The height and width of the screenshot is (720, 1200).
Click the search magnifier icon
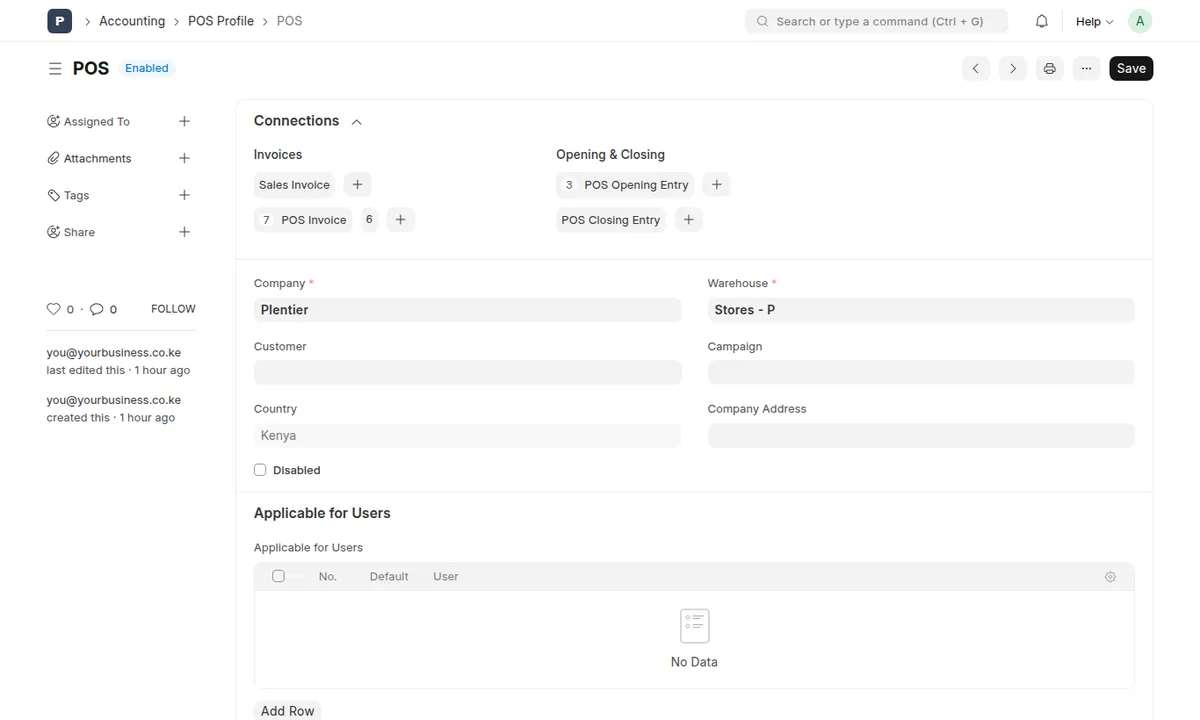pos(763,21)
